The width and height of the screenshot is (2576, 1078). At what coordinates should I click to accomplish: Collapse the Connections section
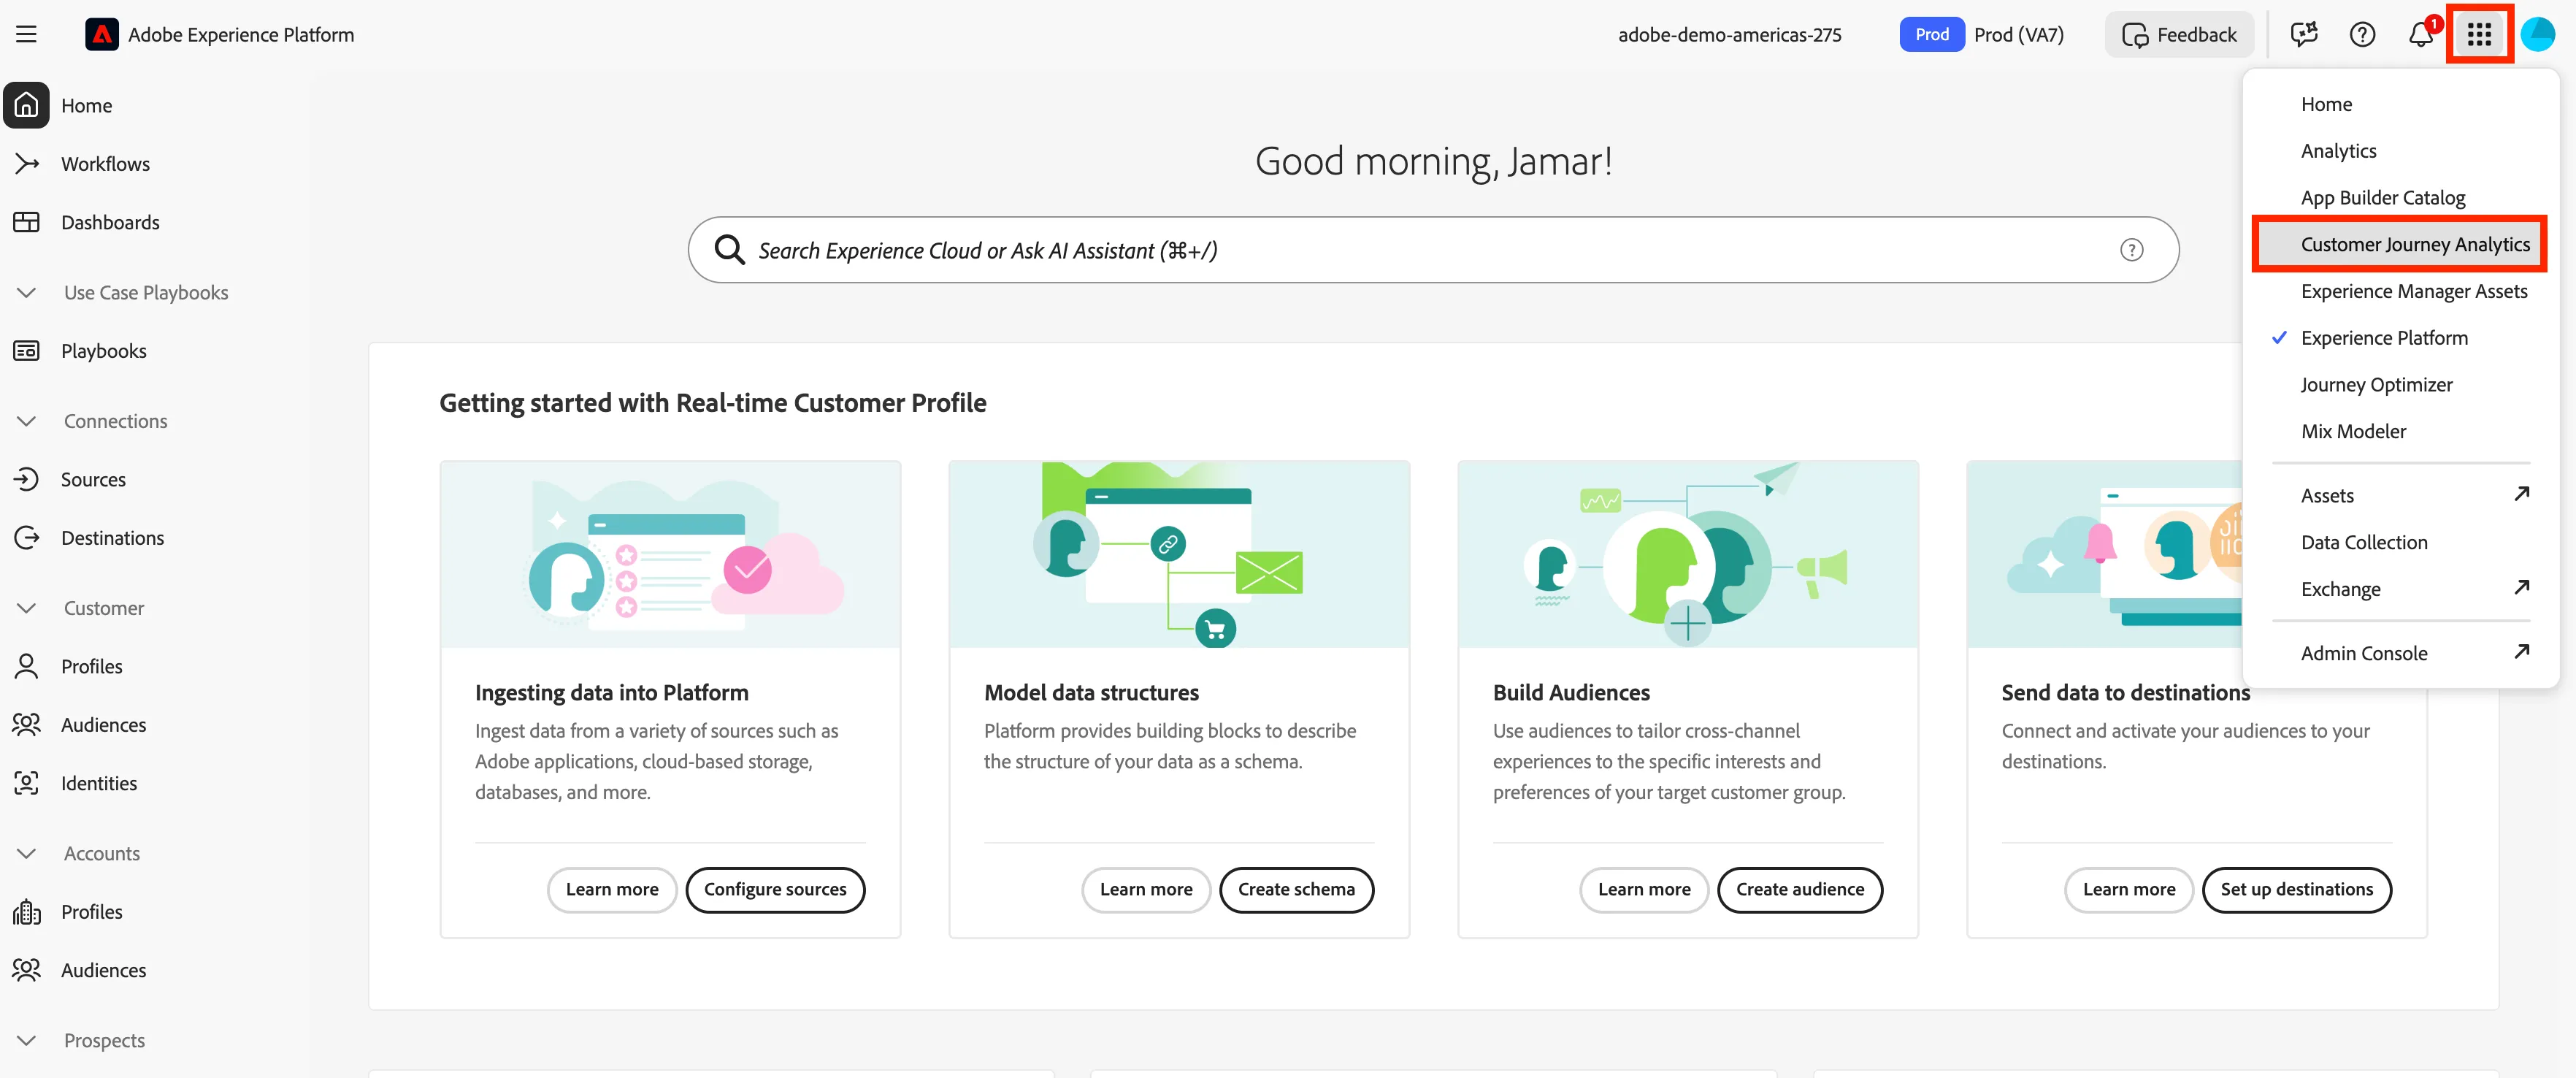(26, 421)
